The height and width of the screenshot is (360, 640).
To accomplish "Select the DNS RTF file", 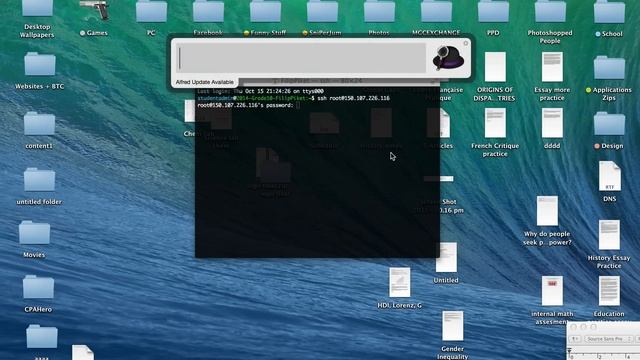I will (x=609, y=176).
